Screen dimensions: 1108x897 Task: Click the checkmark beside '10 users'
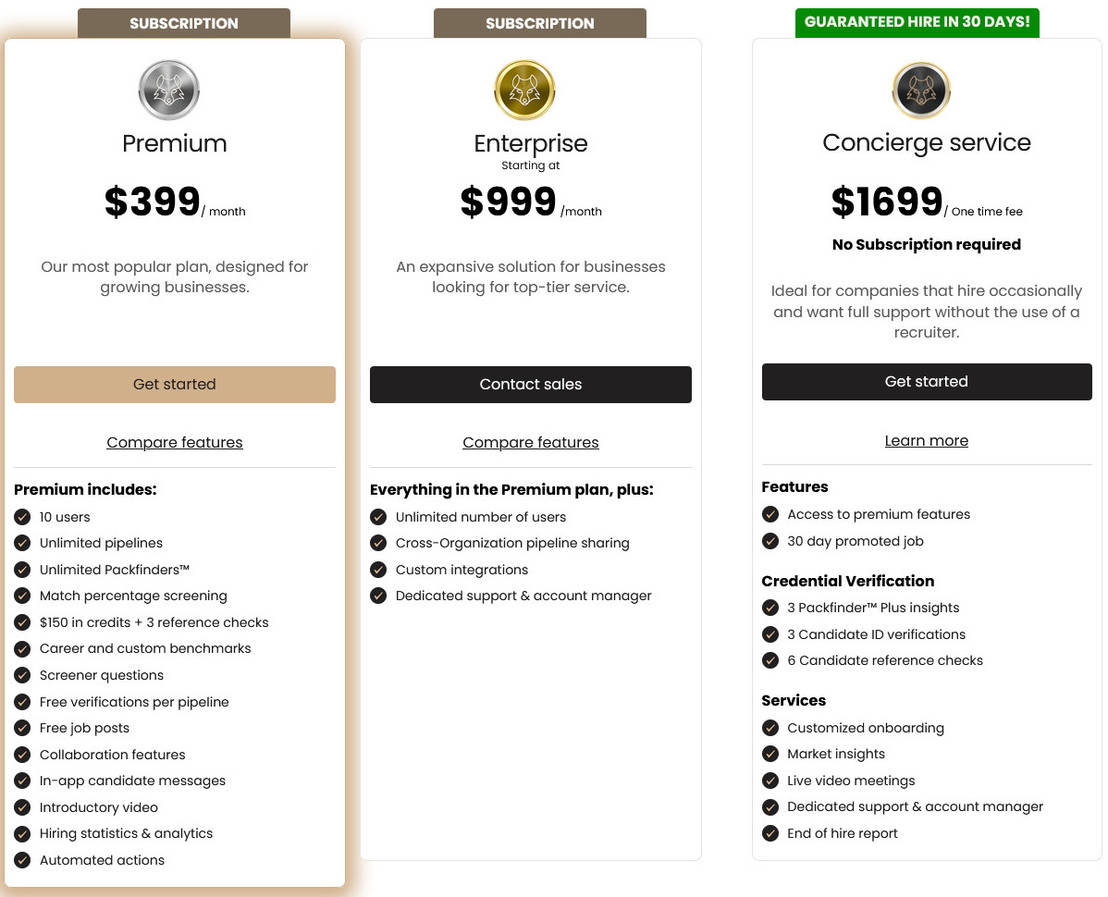point(22,517)
